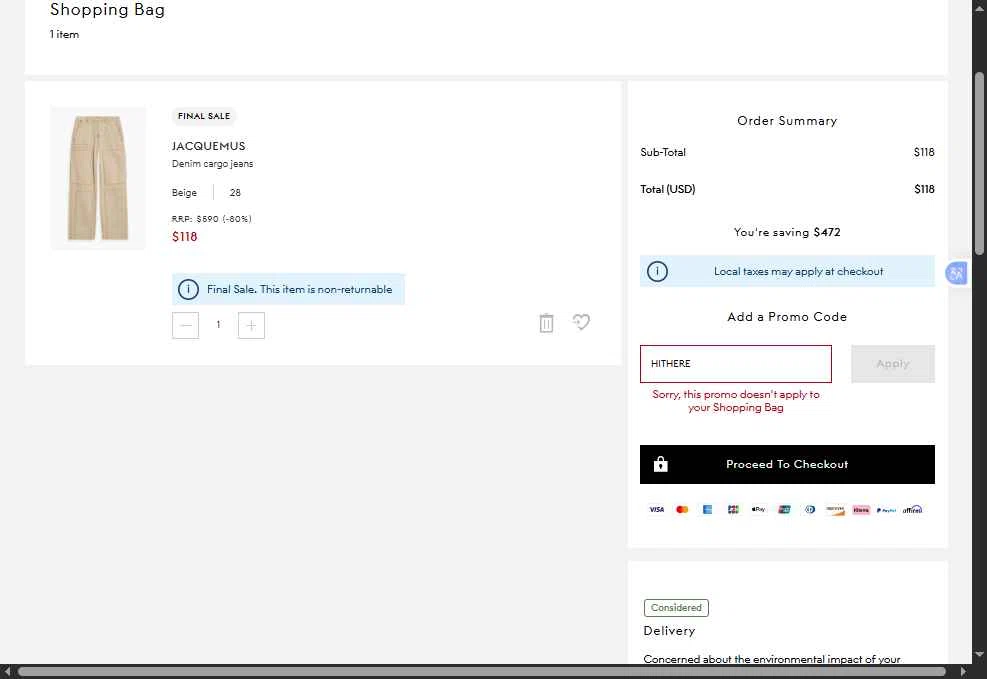Click the lock icon on checkout button
Viewport: 987px width, 679px height.
(660, 464)
